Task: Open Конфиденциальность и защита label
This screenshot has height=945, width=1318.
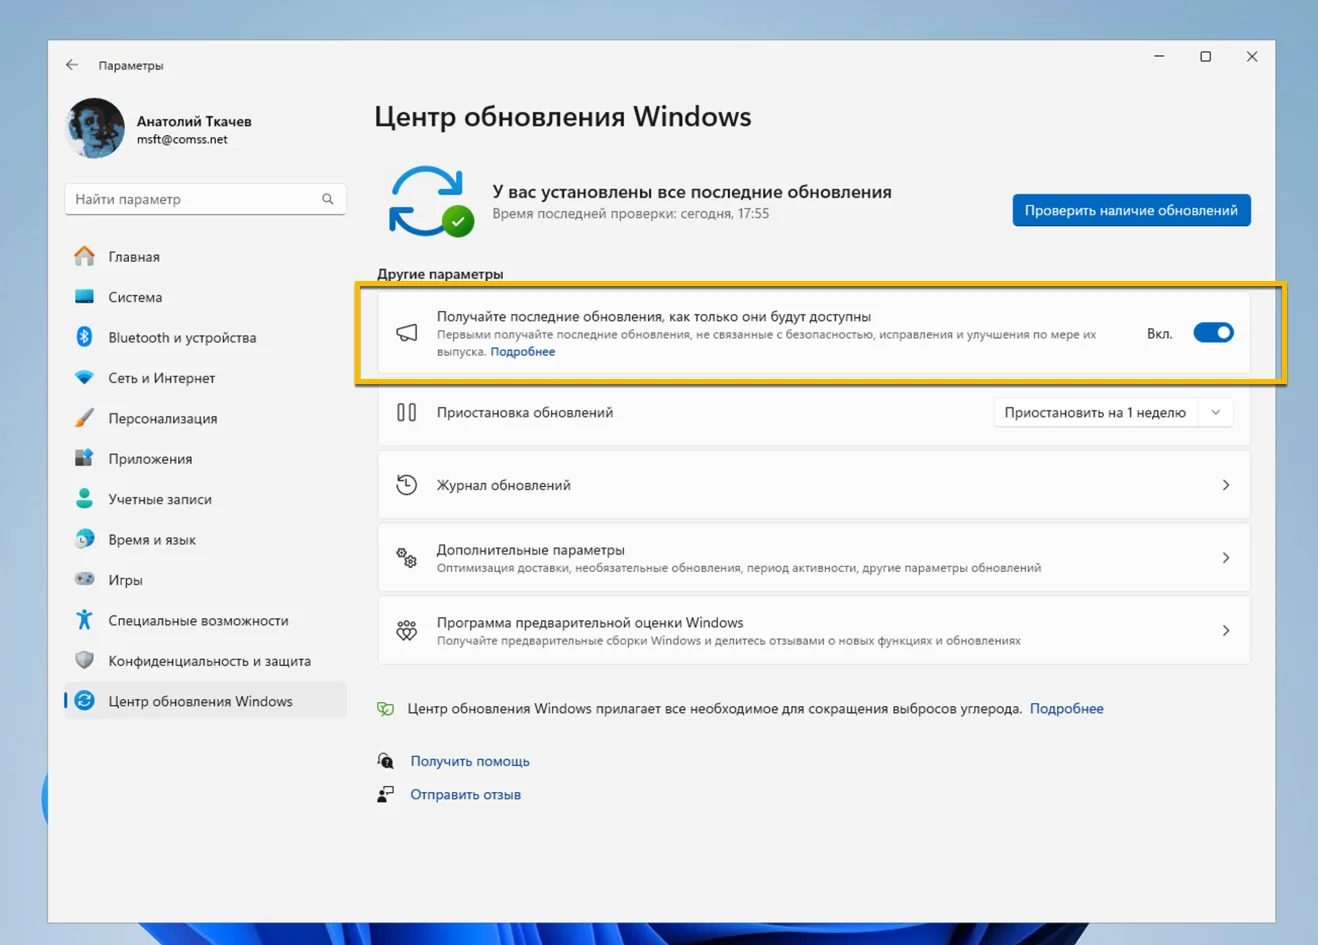Action: click(x=210, y=661)
